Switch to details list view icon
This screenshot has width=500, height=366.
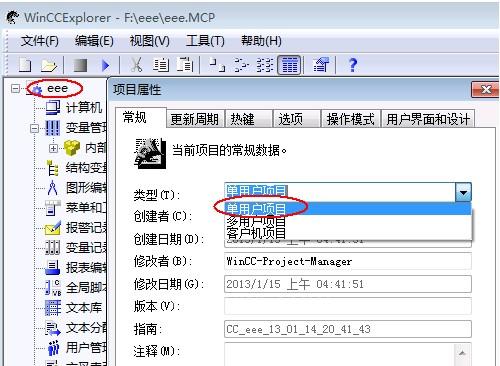(x=290, y=65)
